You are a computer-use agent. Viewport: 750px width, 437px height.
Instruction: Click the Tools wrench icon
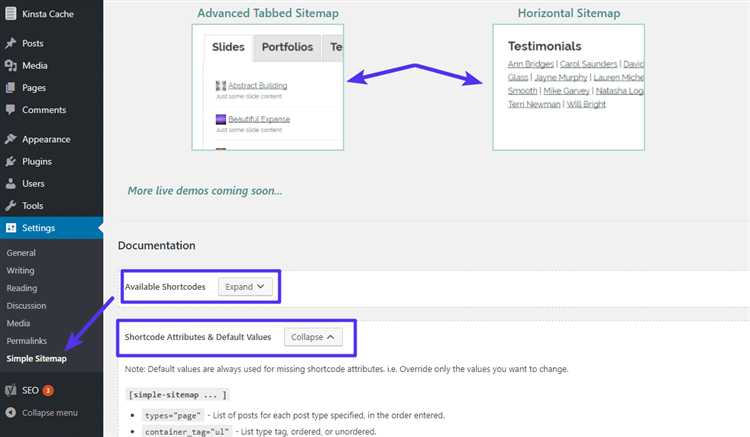11,206
